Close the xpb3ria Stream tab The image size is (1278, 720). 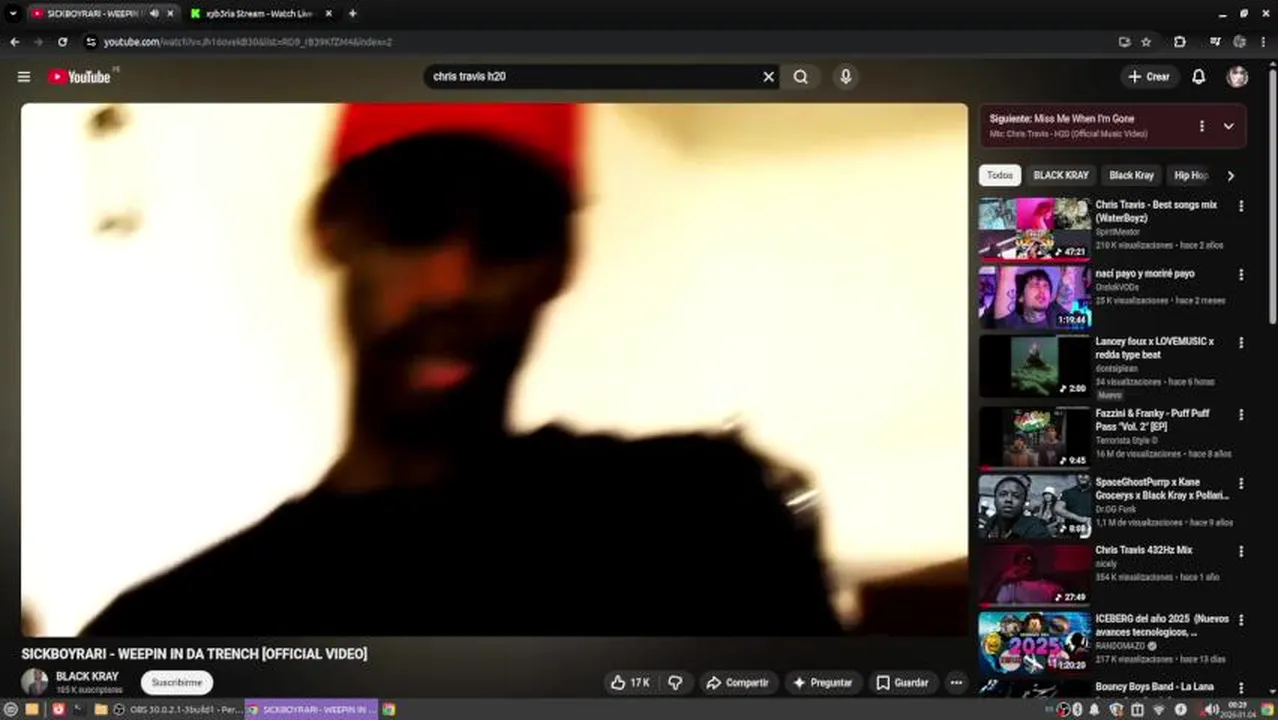[329, 13]
